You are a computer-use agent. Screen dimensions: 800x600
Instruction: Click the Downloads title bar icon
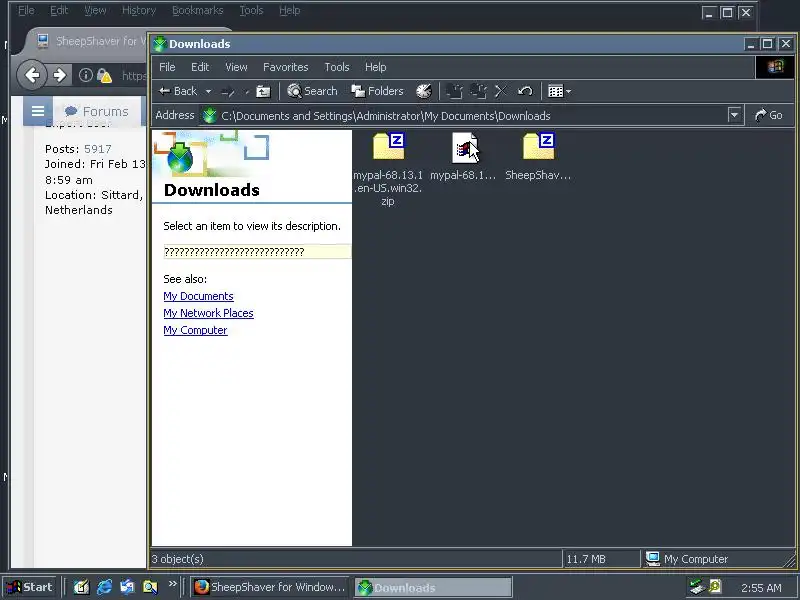click(160, 44)
